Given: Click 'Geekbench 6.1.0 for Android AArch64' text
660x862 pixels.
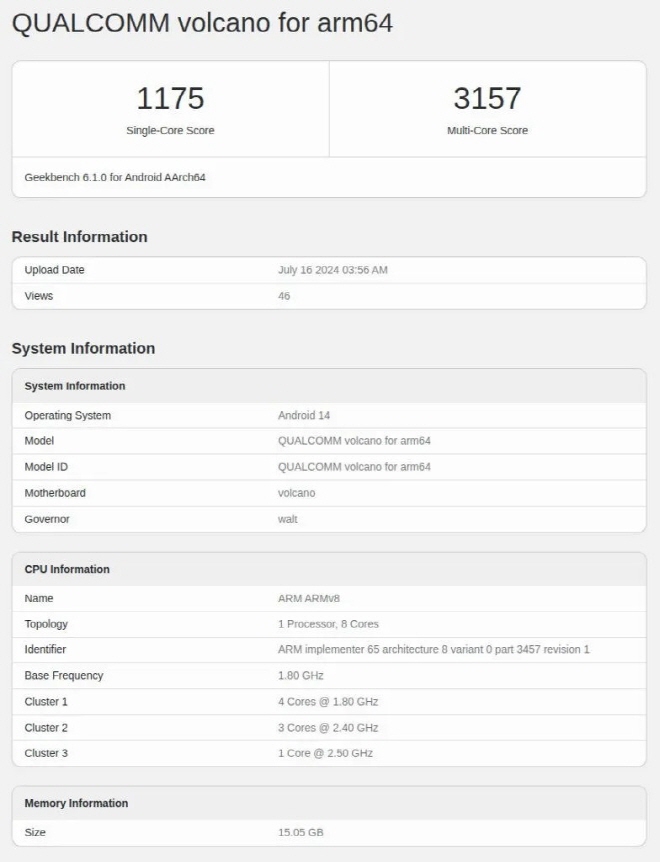Looking at the screenshot, I should point(115,178).
